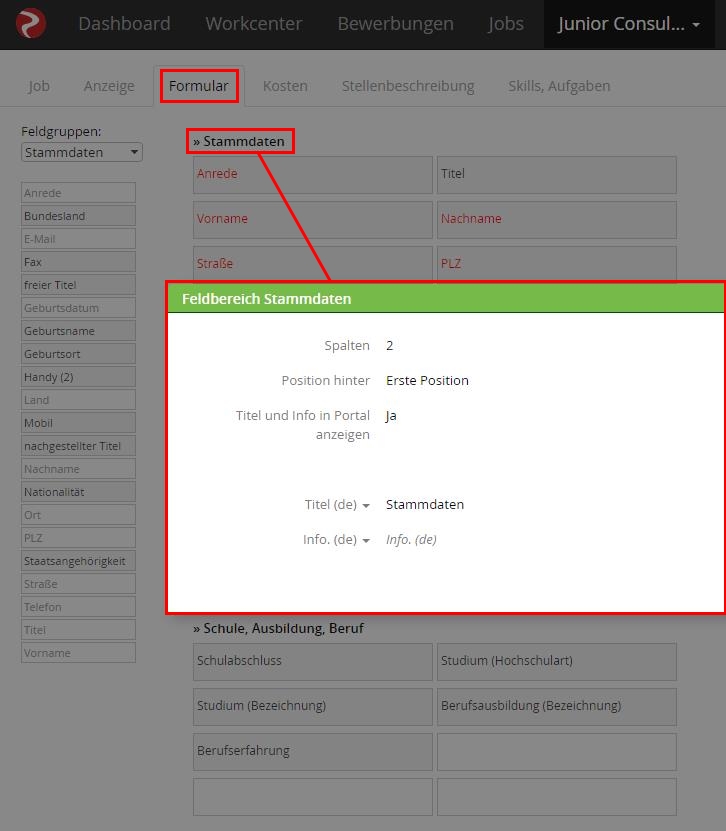
Task: Click the Studium (Bezeichnung) field cell
Action: pos(313,707)
